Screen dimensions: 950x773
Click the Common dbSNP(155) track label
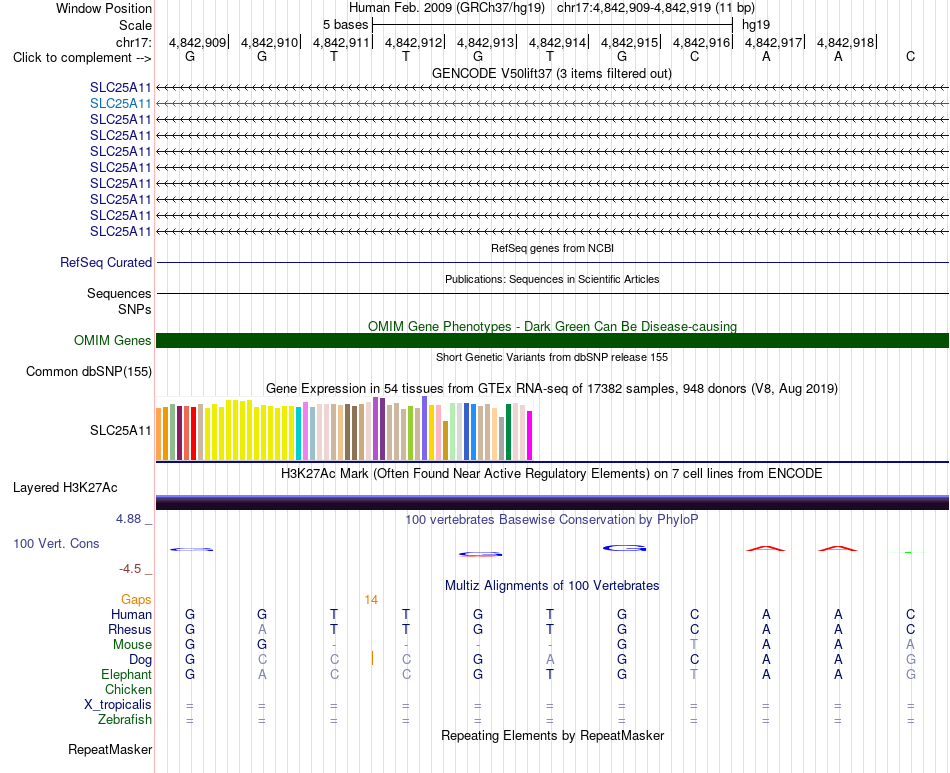(x=88, y=371)
